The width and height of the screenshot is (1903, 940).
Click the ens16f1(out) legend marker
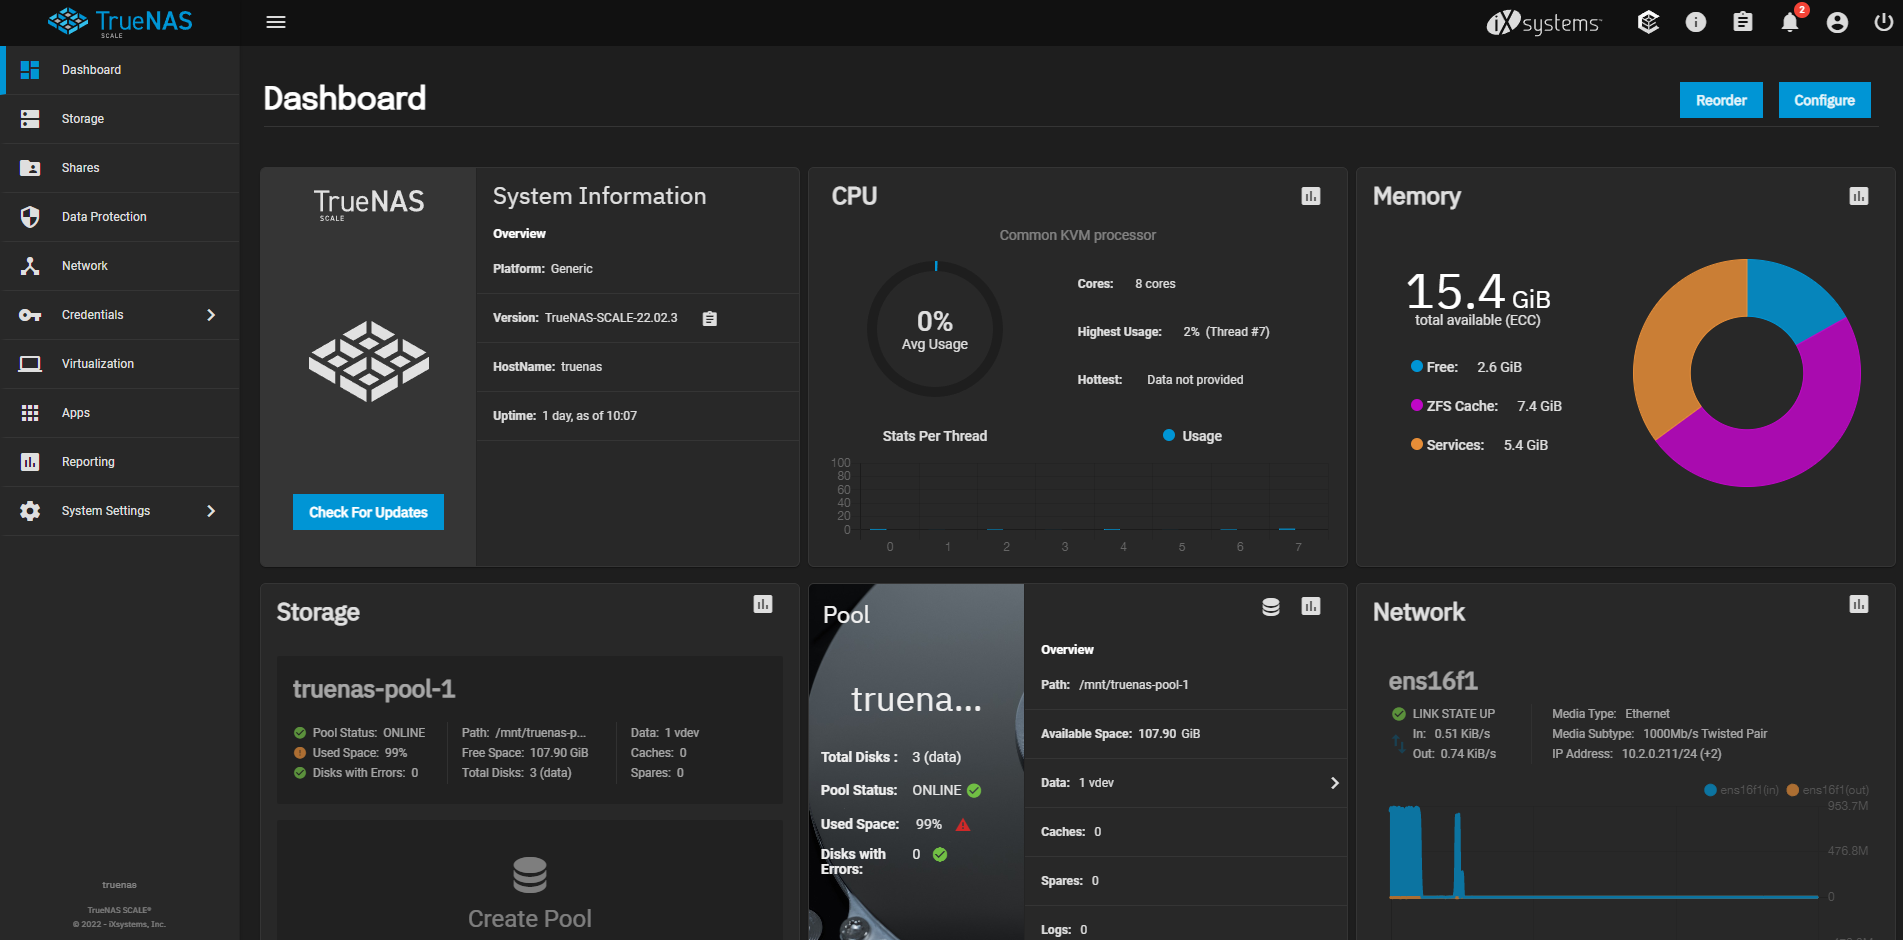[x=1793, y=790]
